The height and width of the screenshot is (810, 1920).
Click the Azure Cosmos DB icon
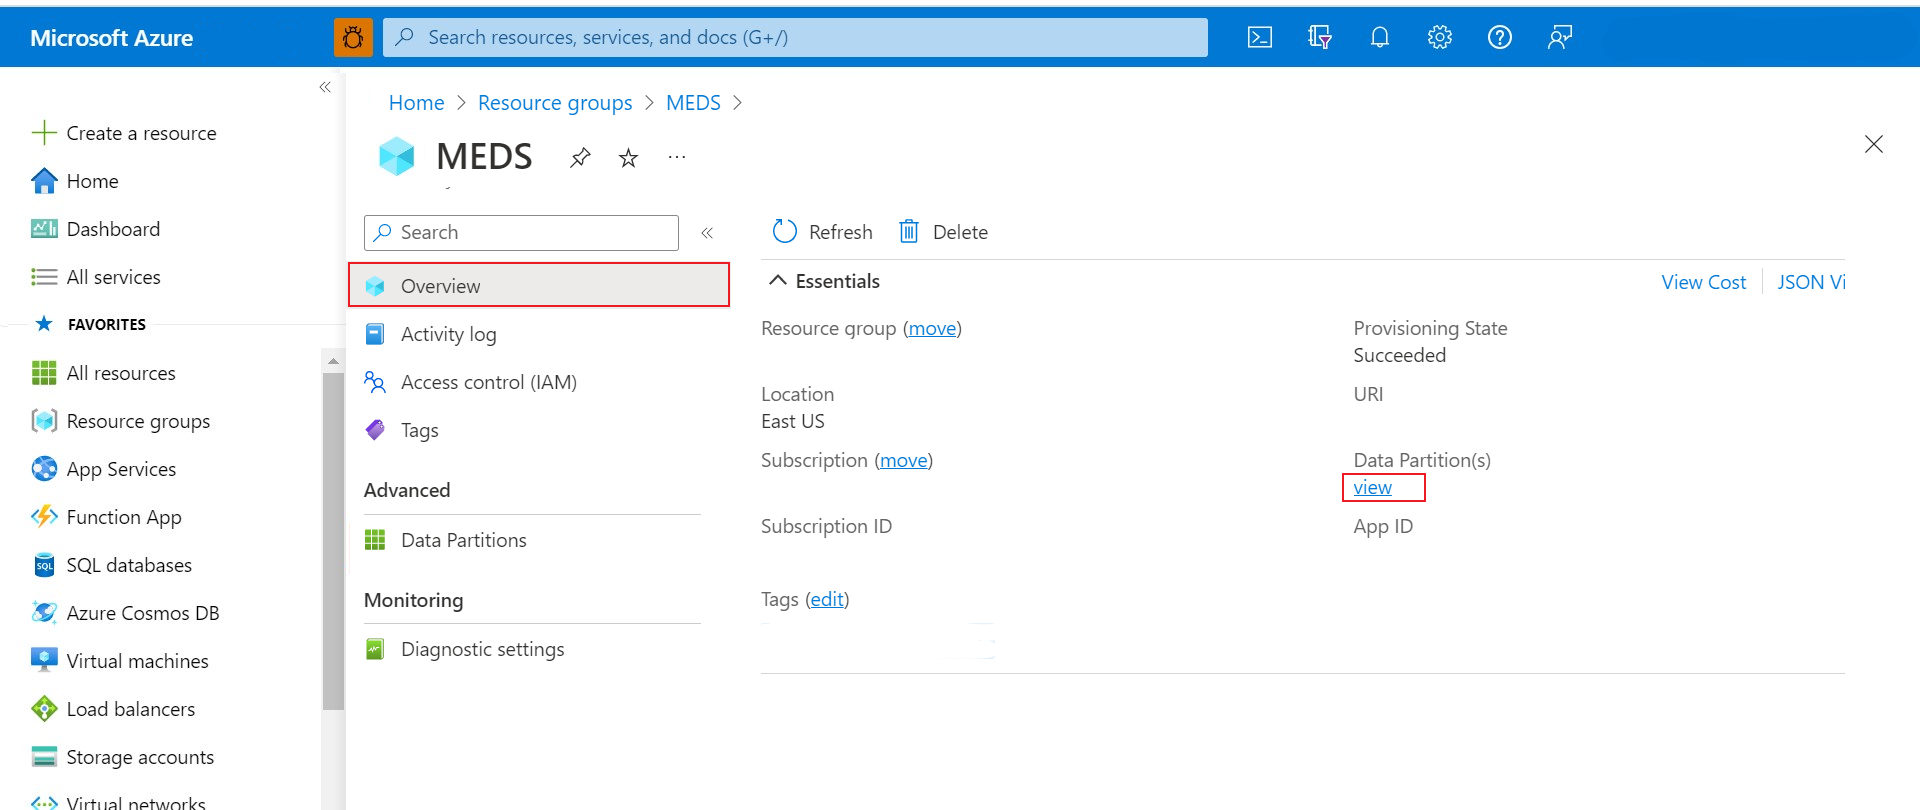click(44, 613)
